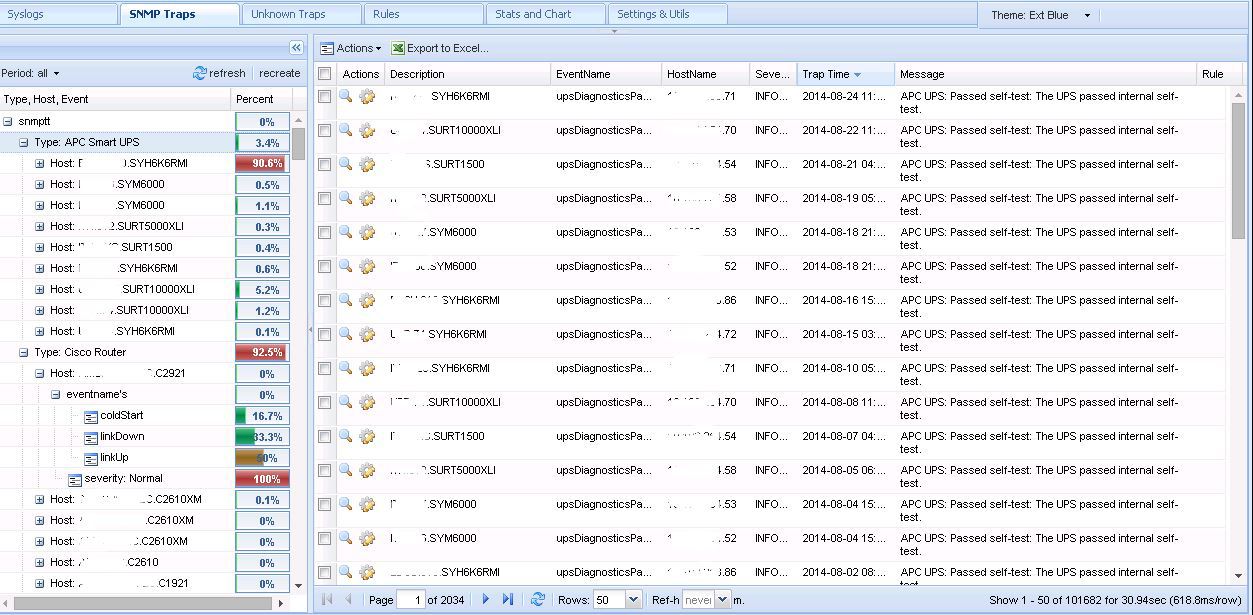Click the page number input field

point(410,600)
